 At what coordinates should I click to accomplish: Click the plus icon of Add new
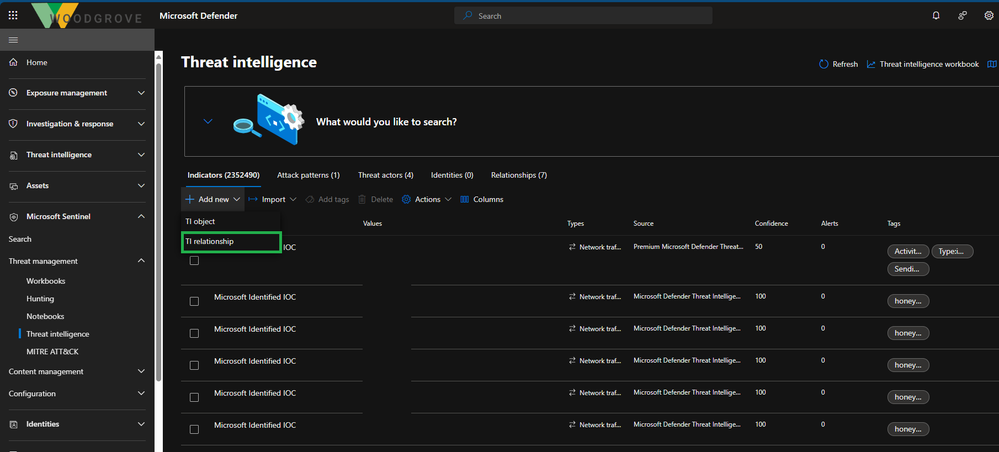coord(189,200)
